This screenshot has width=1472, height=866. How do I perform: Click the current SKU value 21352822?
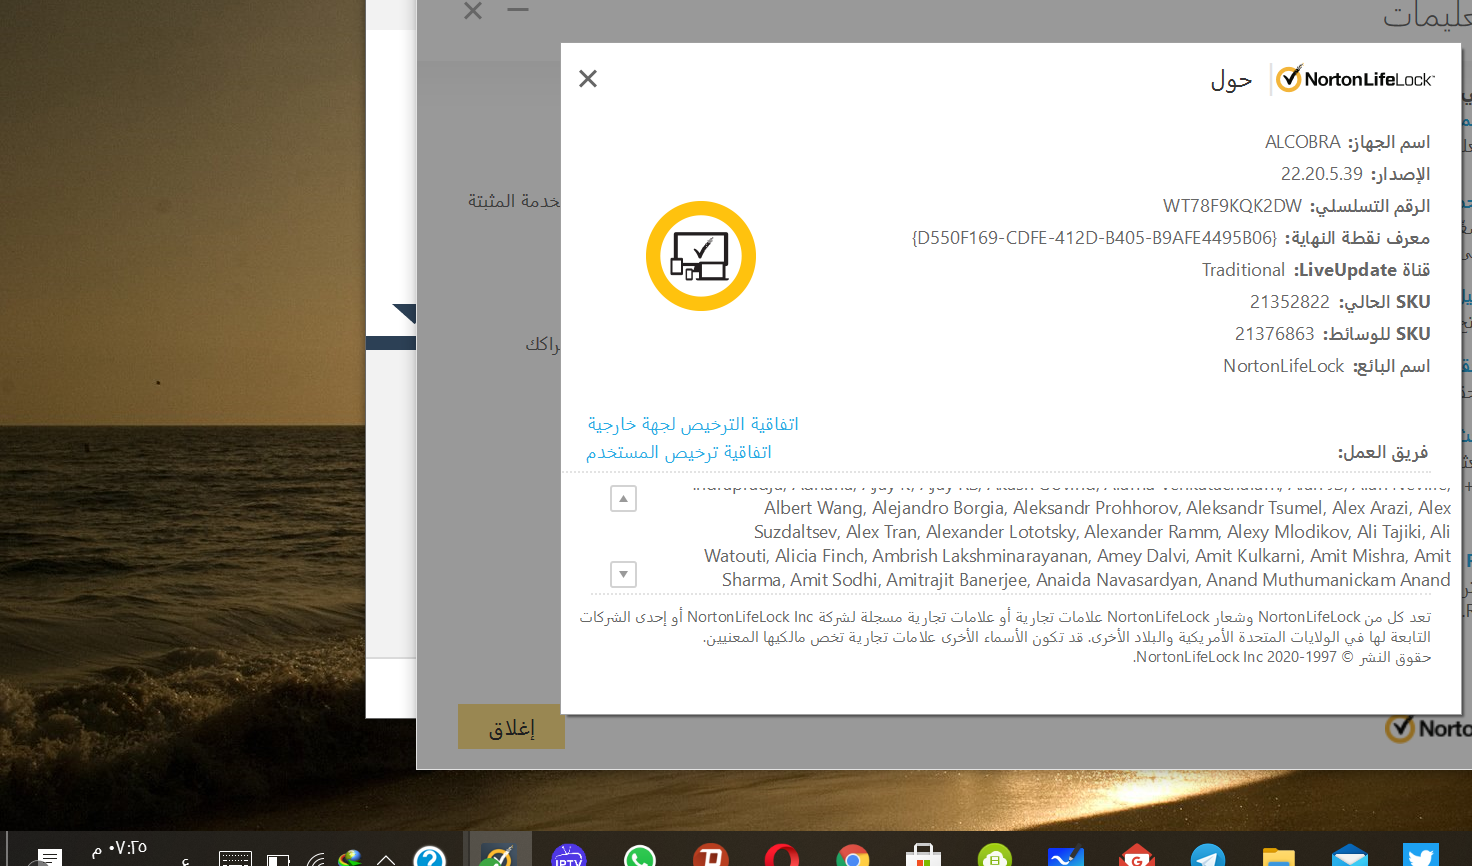point(1289,302)
